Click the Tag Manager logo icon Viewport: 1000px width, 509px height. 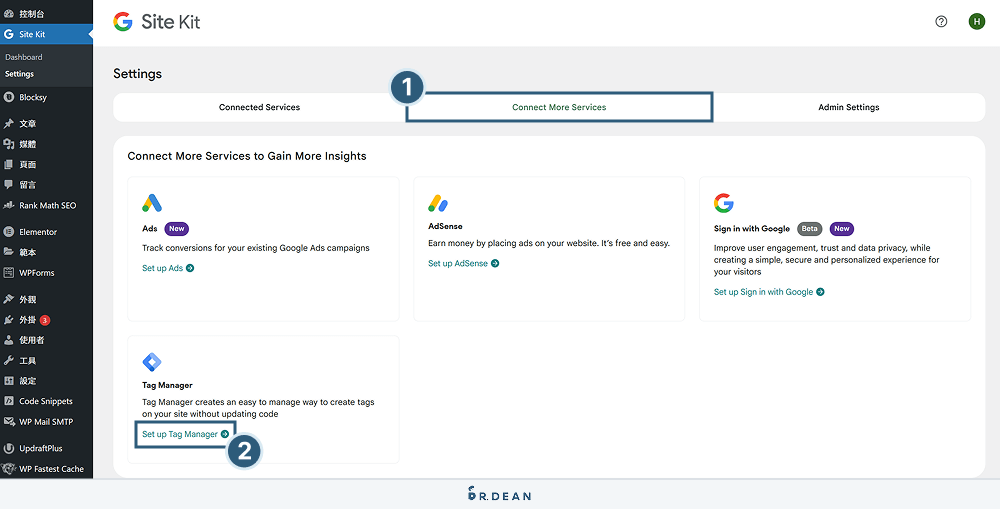[x=152, y=362]
